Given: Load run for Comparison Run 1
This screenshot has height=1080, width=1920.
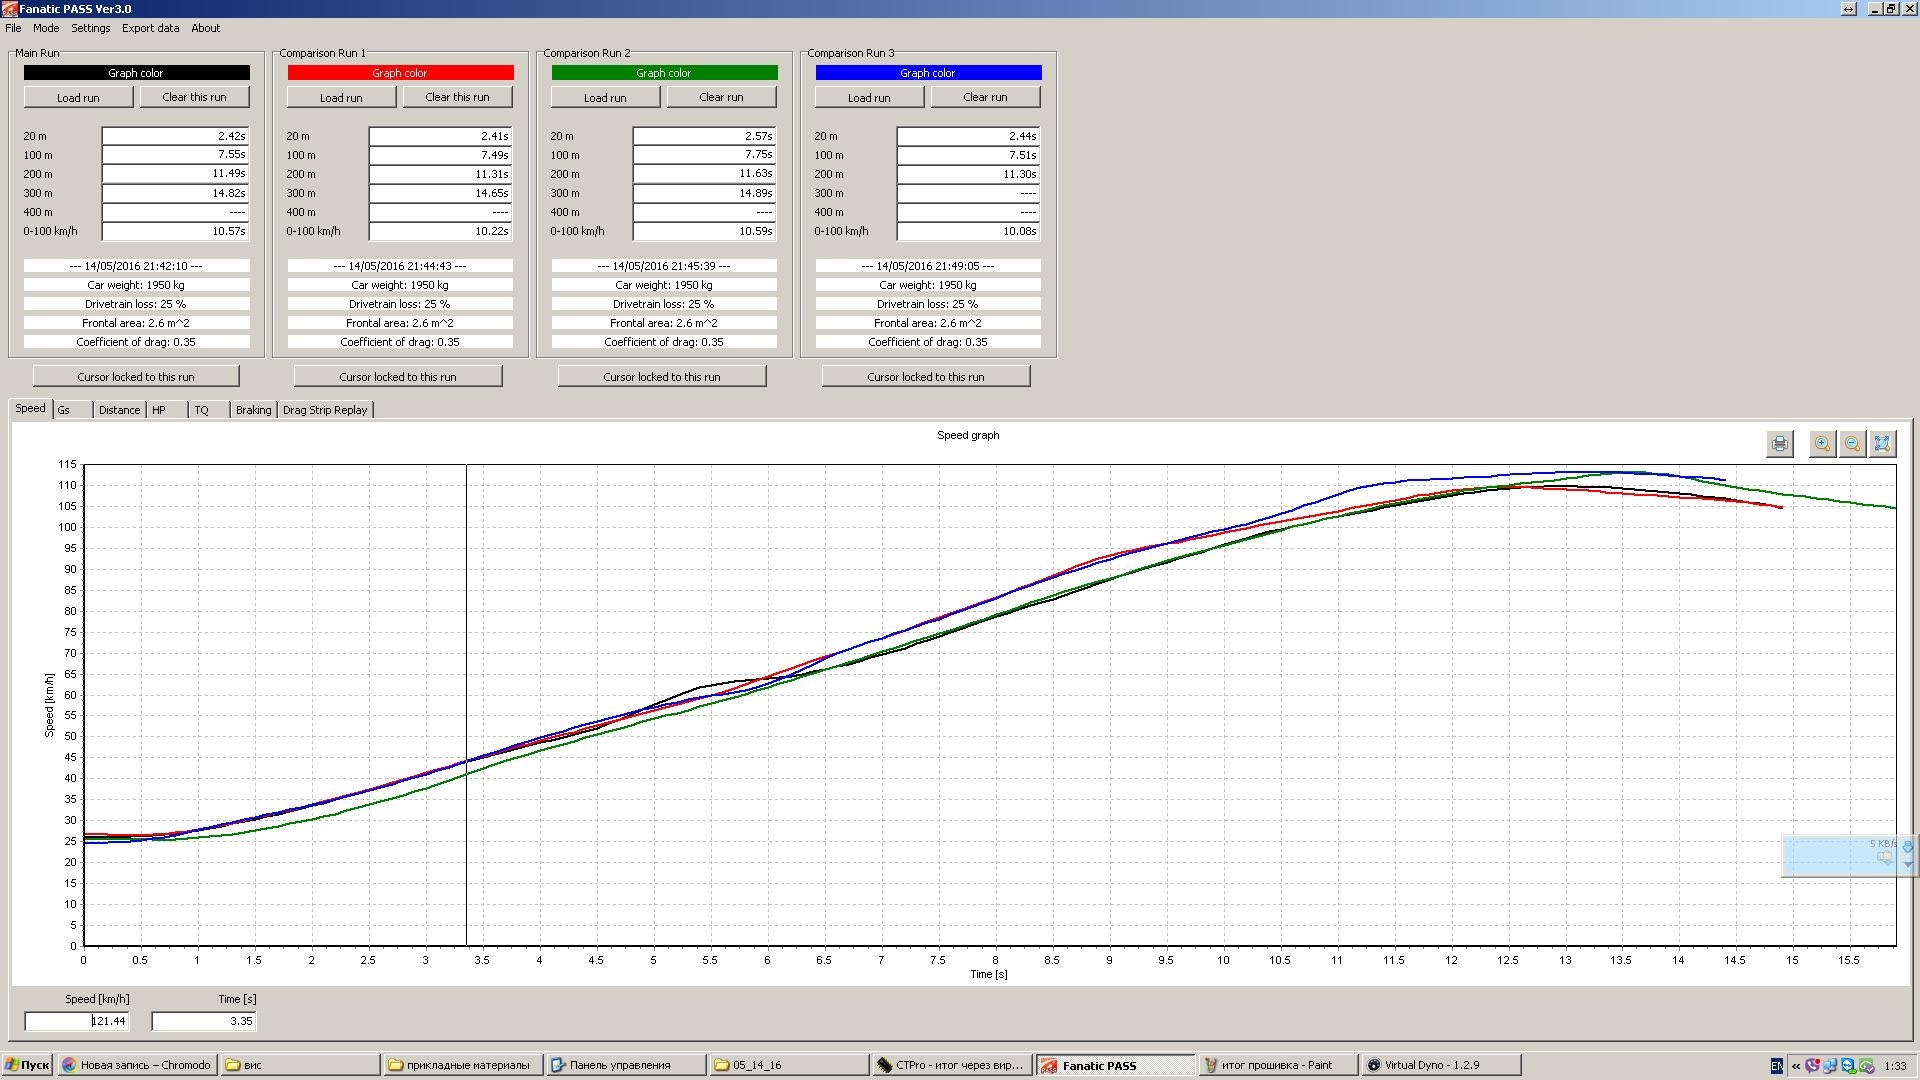Looking at the screenshot, I should [342, 97].
